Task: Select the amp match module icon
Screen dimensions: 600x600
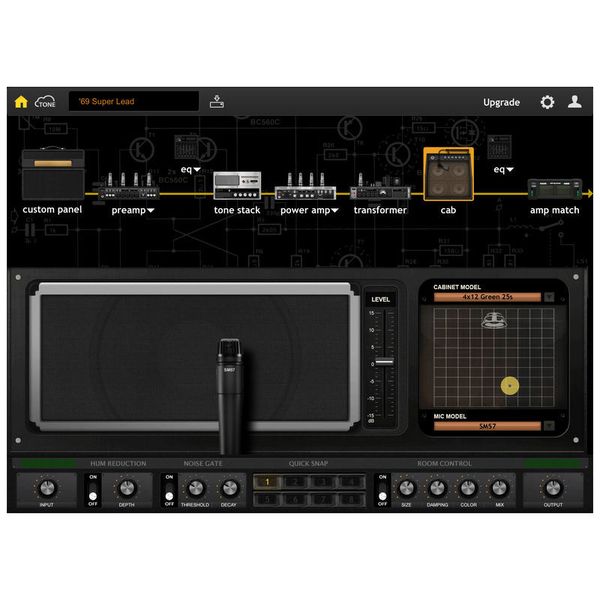Action: click(555, 189)
